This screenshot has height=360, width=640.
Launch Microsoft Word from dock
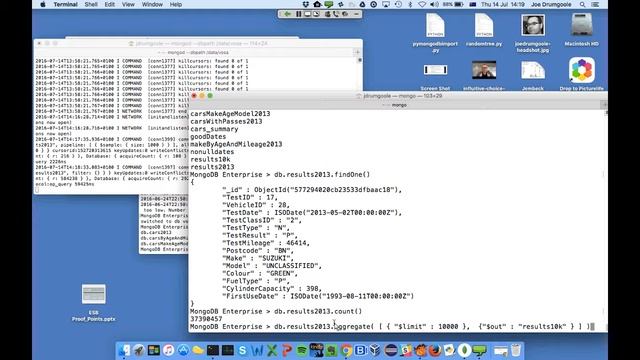[x=257, y=350]
